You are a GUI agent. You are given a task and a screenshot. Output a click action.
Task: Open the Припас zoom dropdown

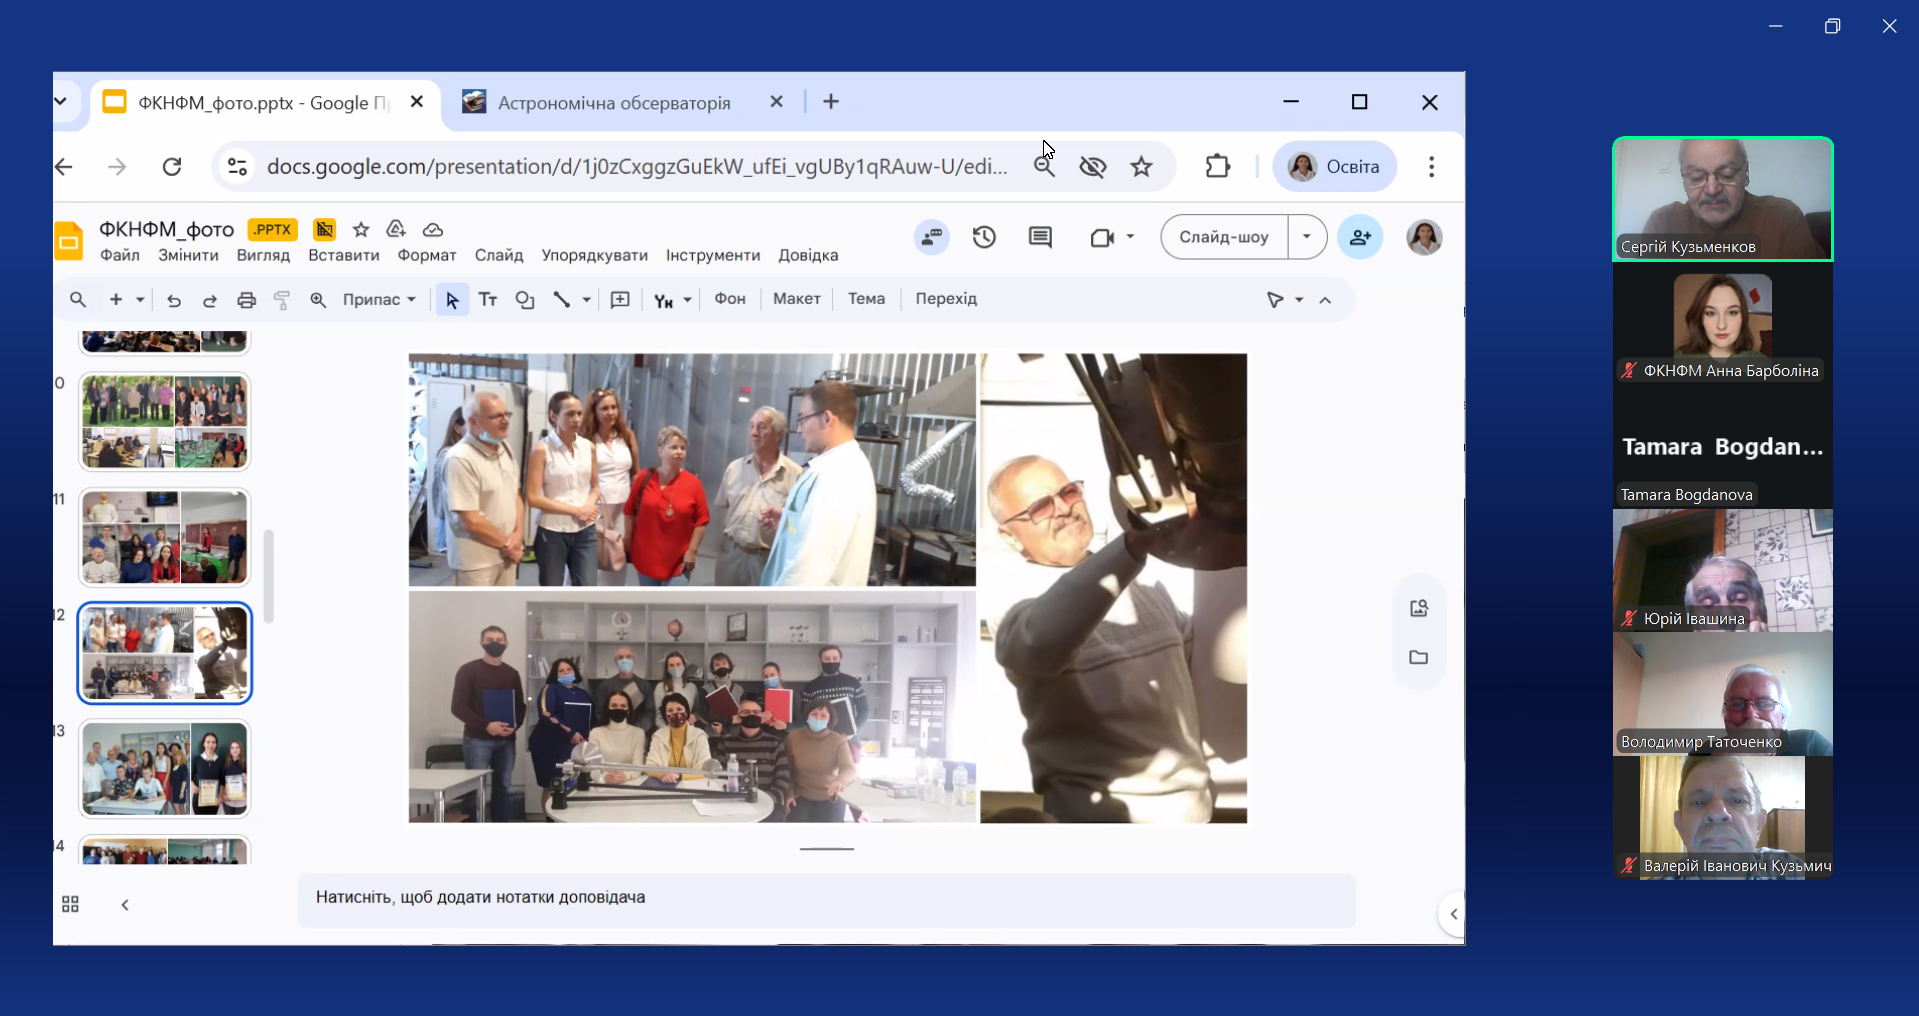(379, 300)
